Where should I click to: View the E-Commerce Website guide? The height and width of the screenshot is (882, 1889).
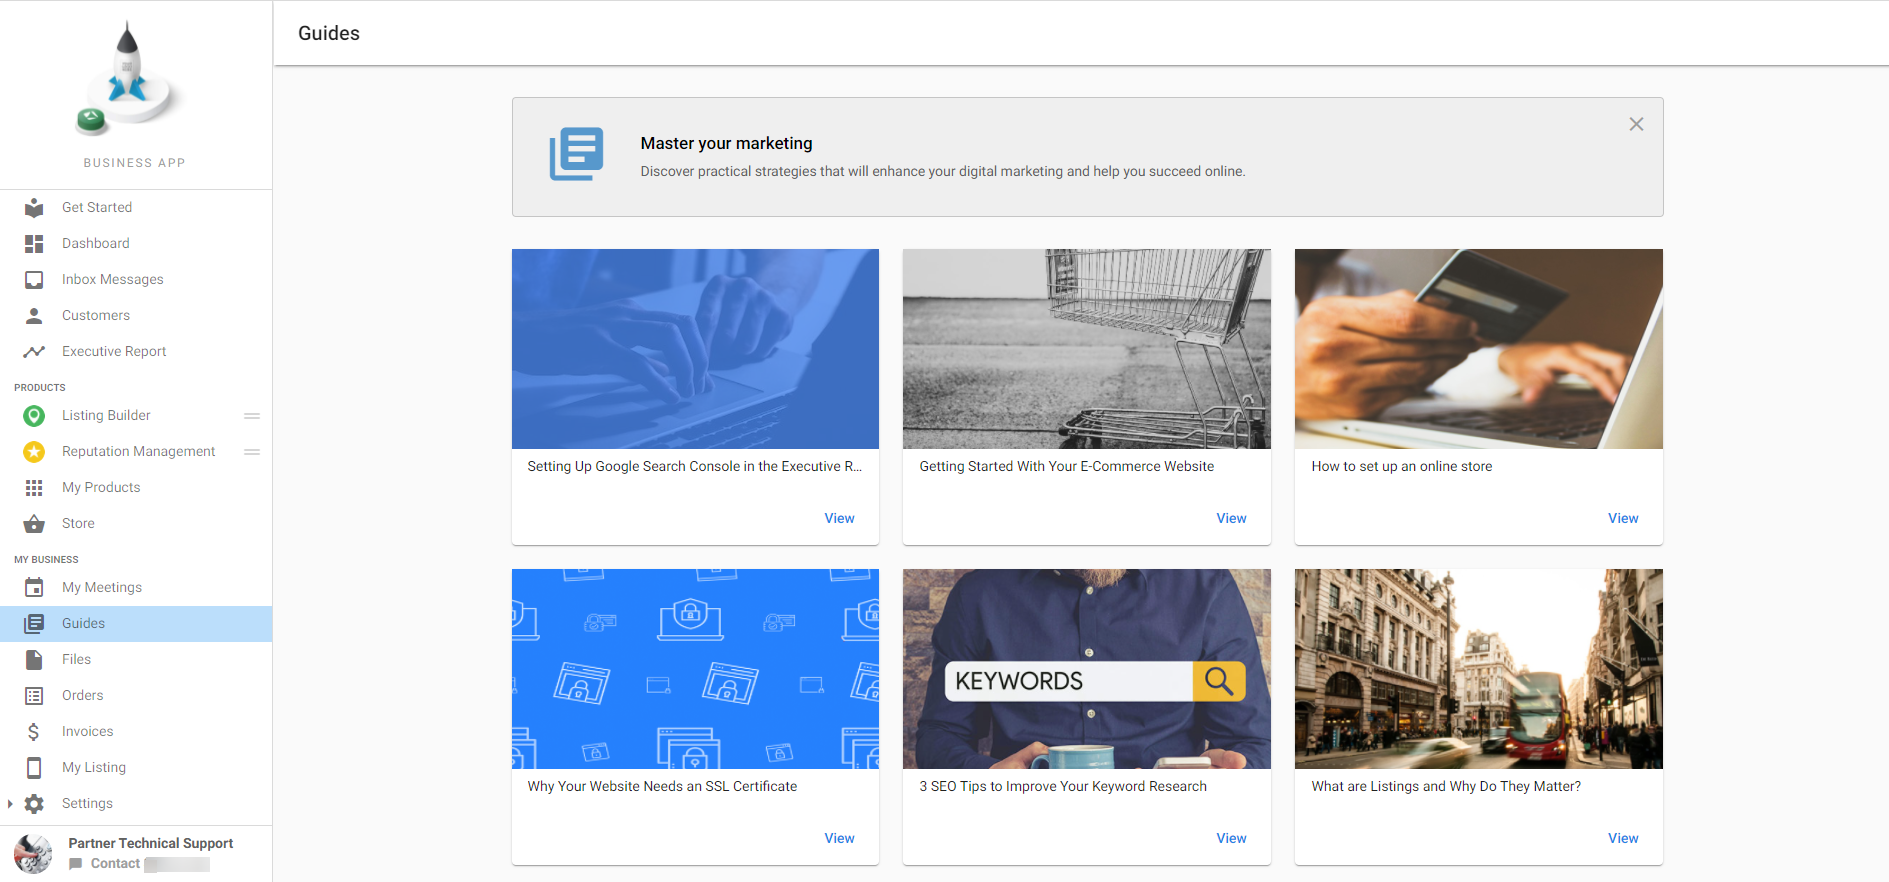(1231, 518)
